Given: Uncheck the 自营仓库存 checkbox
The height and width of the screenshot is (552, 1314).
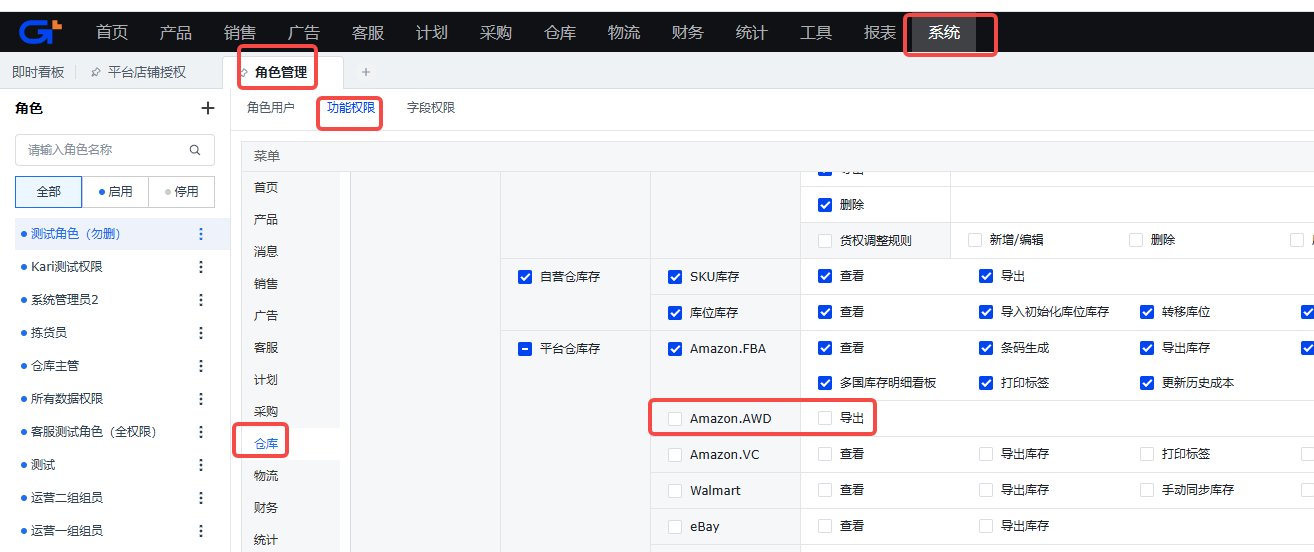Looking at the screenshot, I should click(524, 277).
